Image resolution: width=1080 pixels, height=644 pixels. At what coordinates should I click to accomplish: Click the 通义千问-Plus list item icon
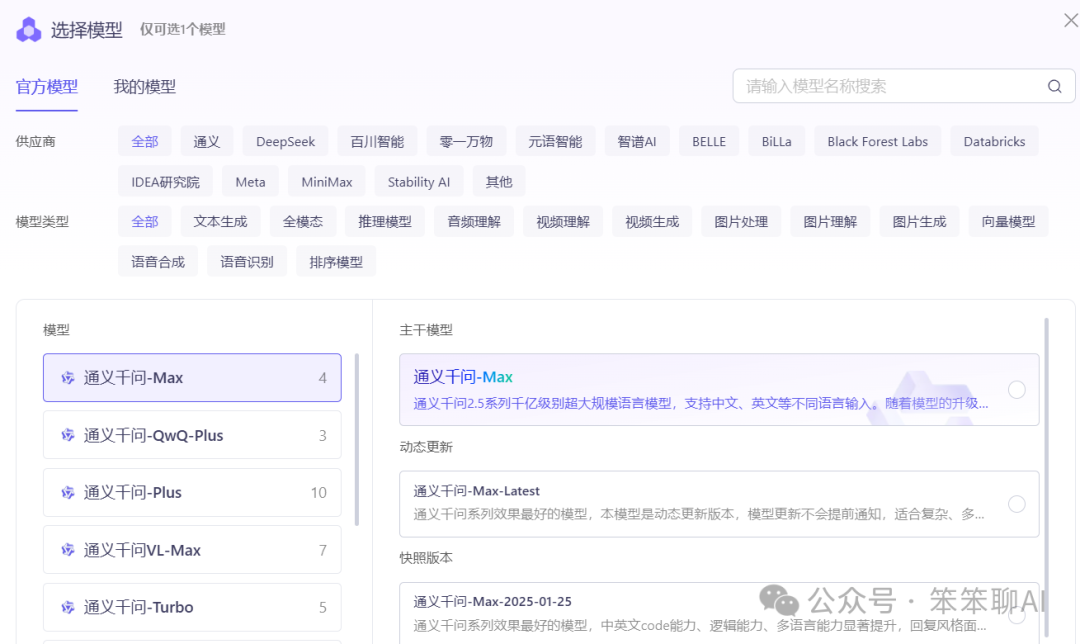click(68, 492)
